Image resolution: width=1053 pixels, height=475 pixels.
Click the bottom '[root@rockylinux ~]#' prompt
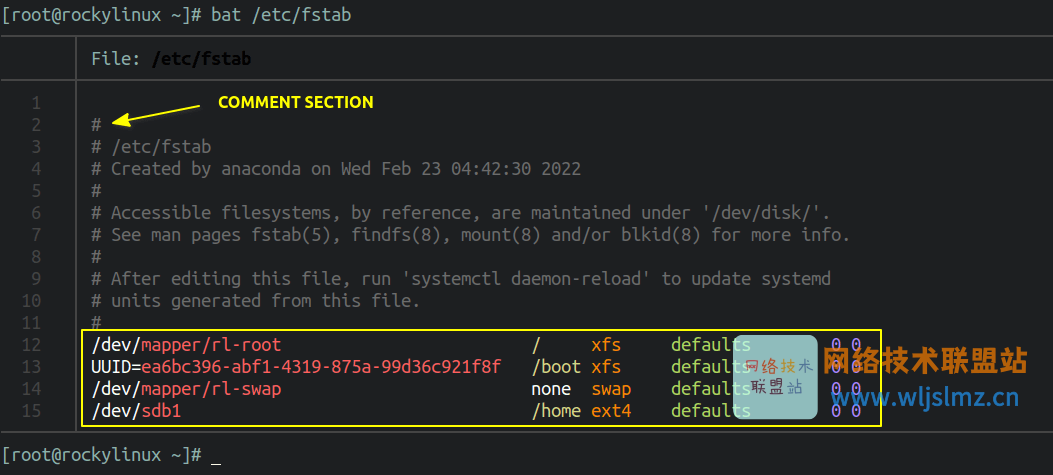click(x=102, y=455)
